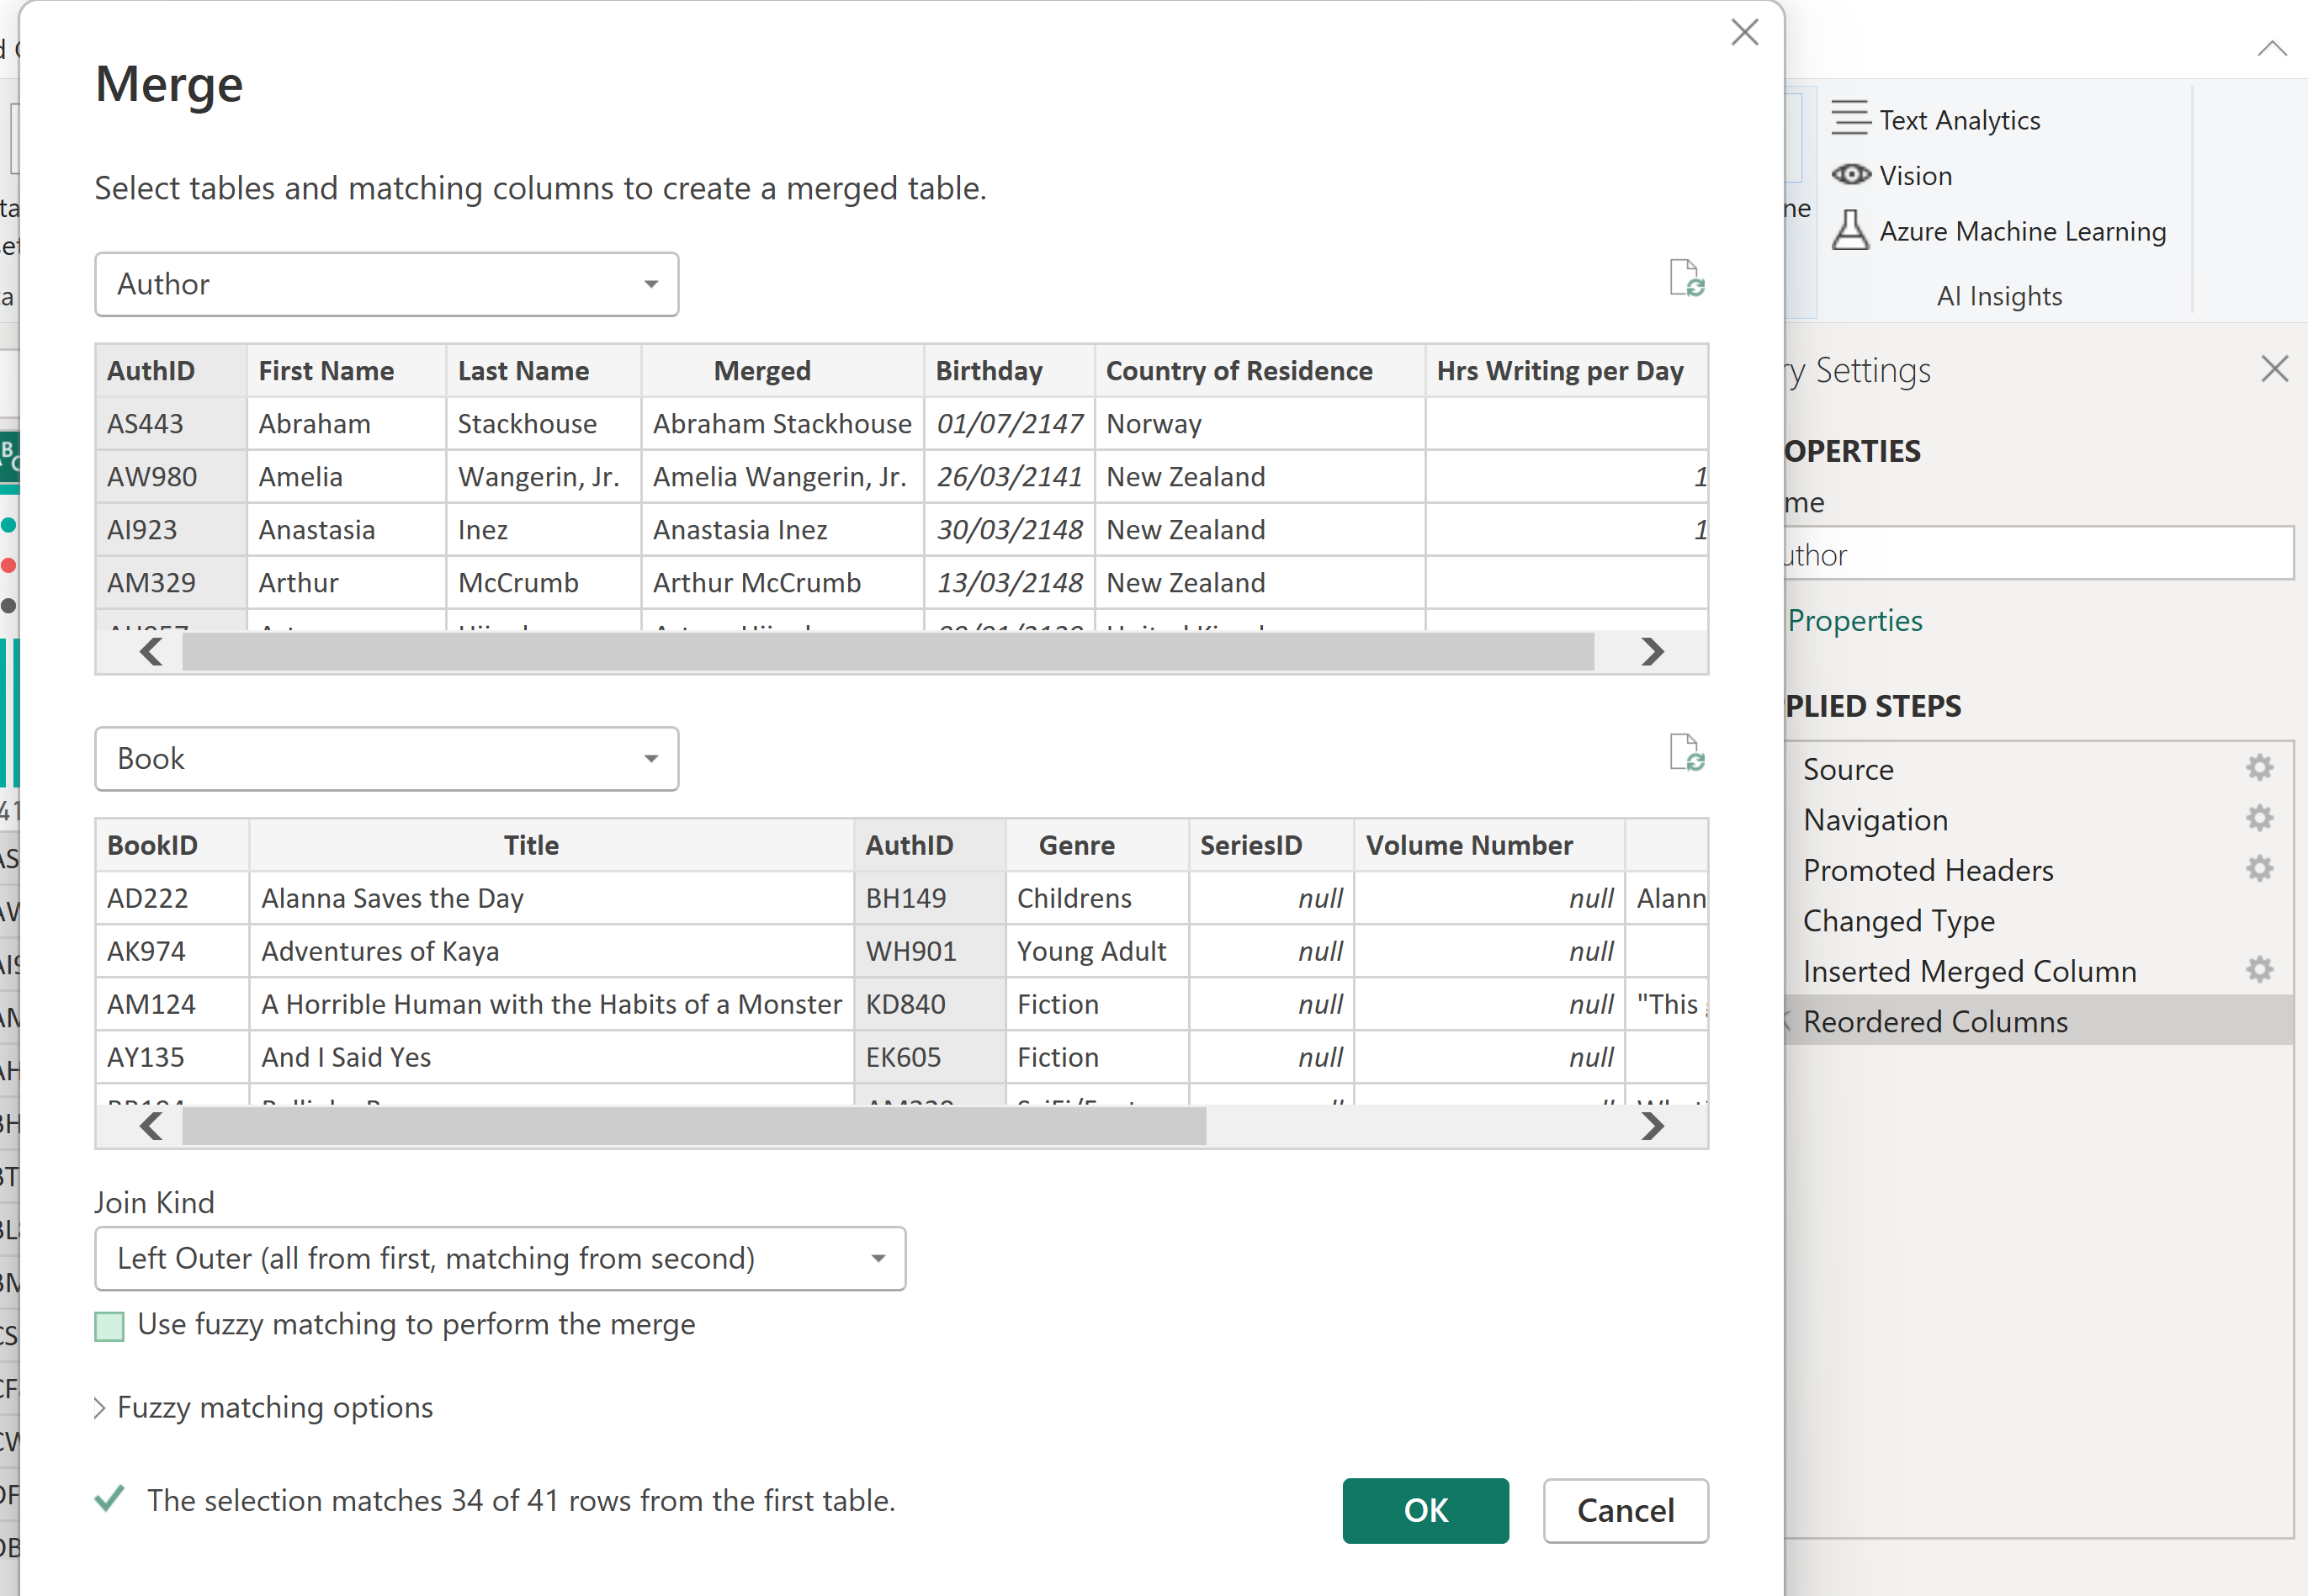Image resolution: width=2308 pixels, height=1596 pixels.
Task: Click the Text Analytics icon
Action: [x=1850, y=118]
